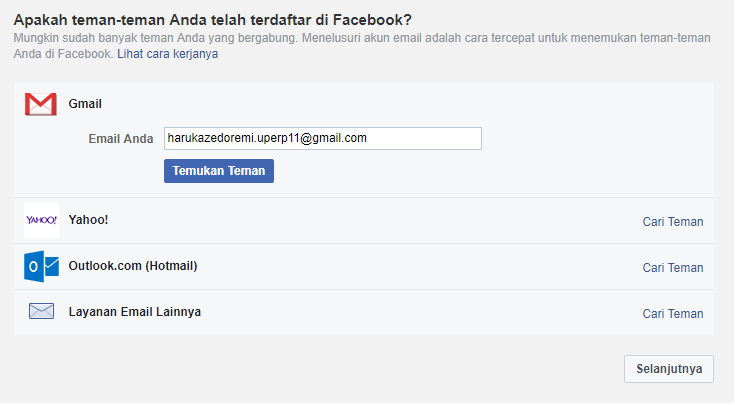This screenshot has width=735, height=405.
Task: Expand the Outlook.com (Hotmail) label
Action: (133, 266)
